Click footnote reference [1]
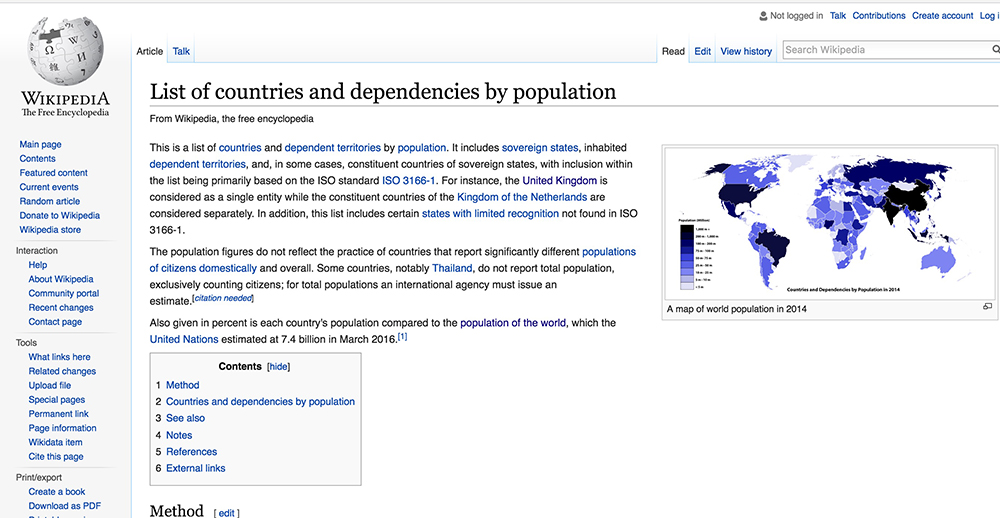Screen dimensions: 1000x518 [402, 336]
